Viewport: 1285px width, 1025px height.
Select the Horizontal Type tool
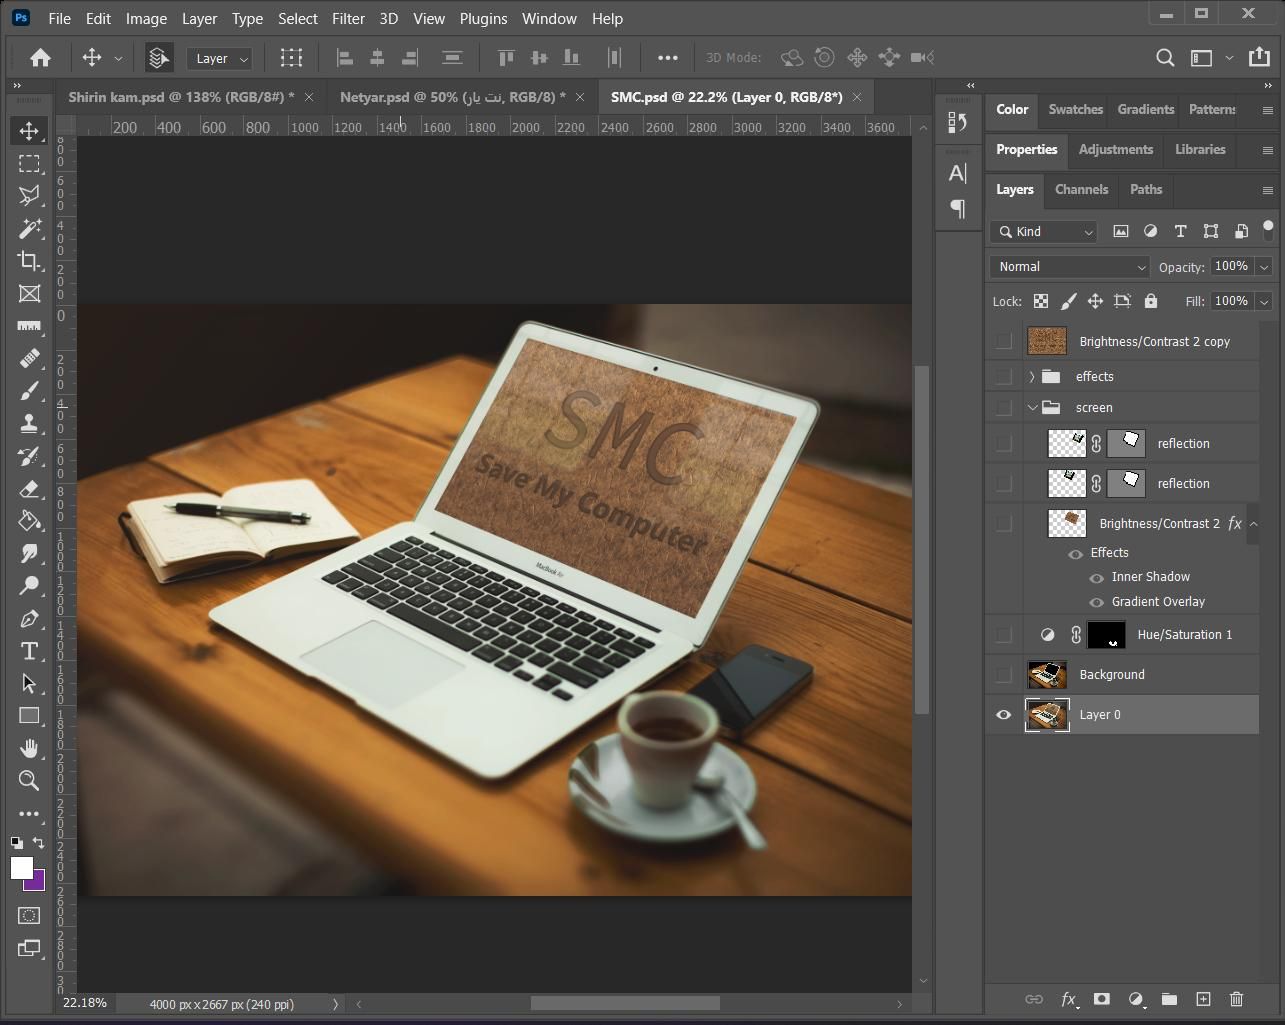[29, 651]
